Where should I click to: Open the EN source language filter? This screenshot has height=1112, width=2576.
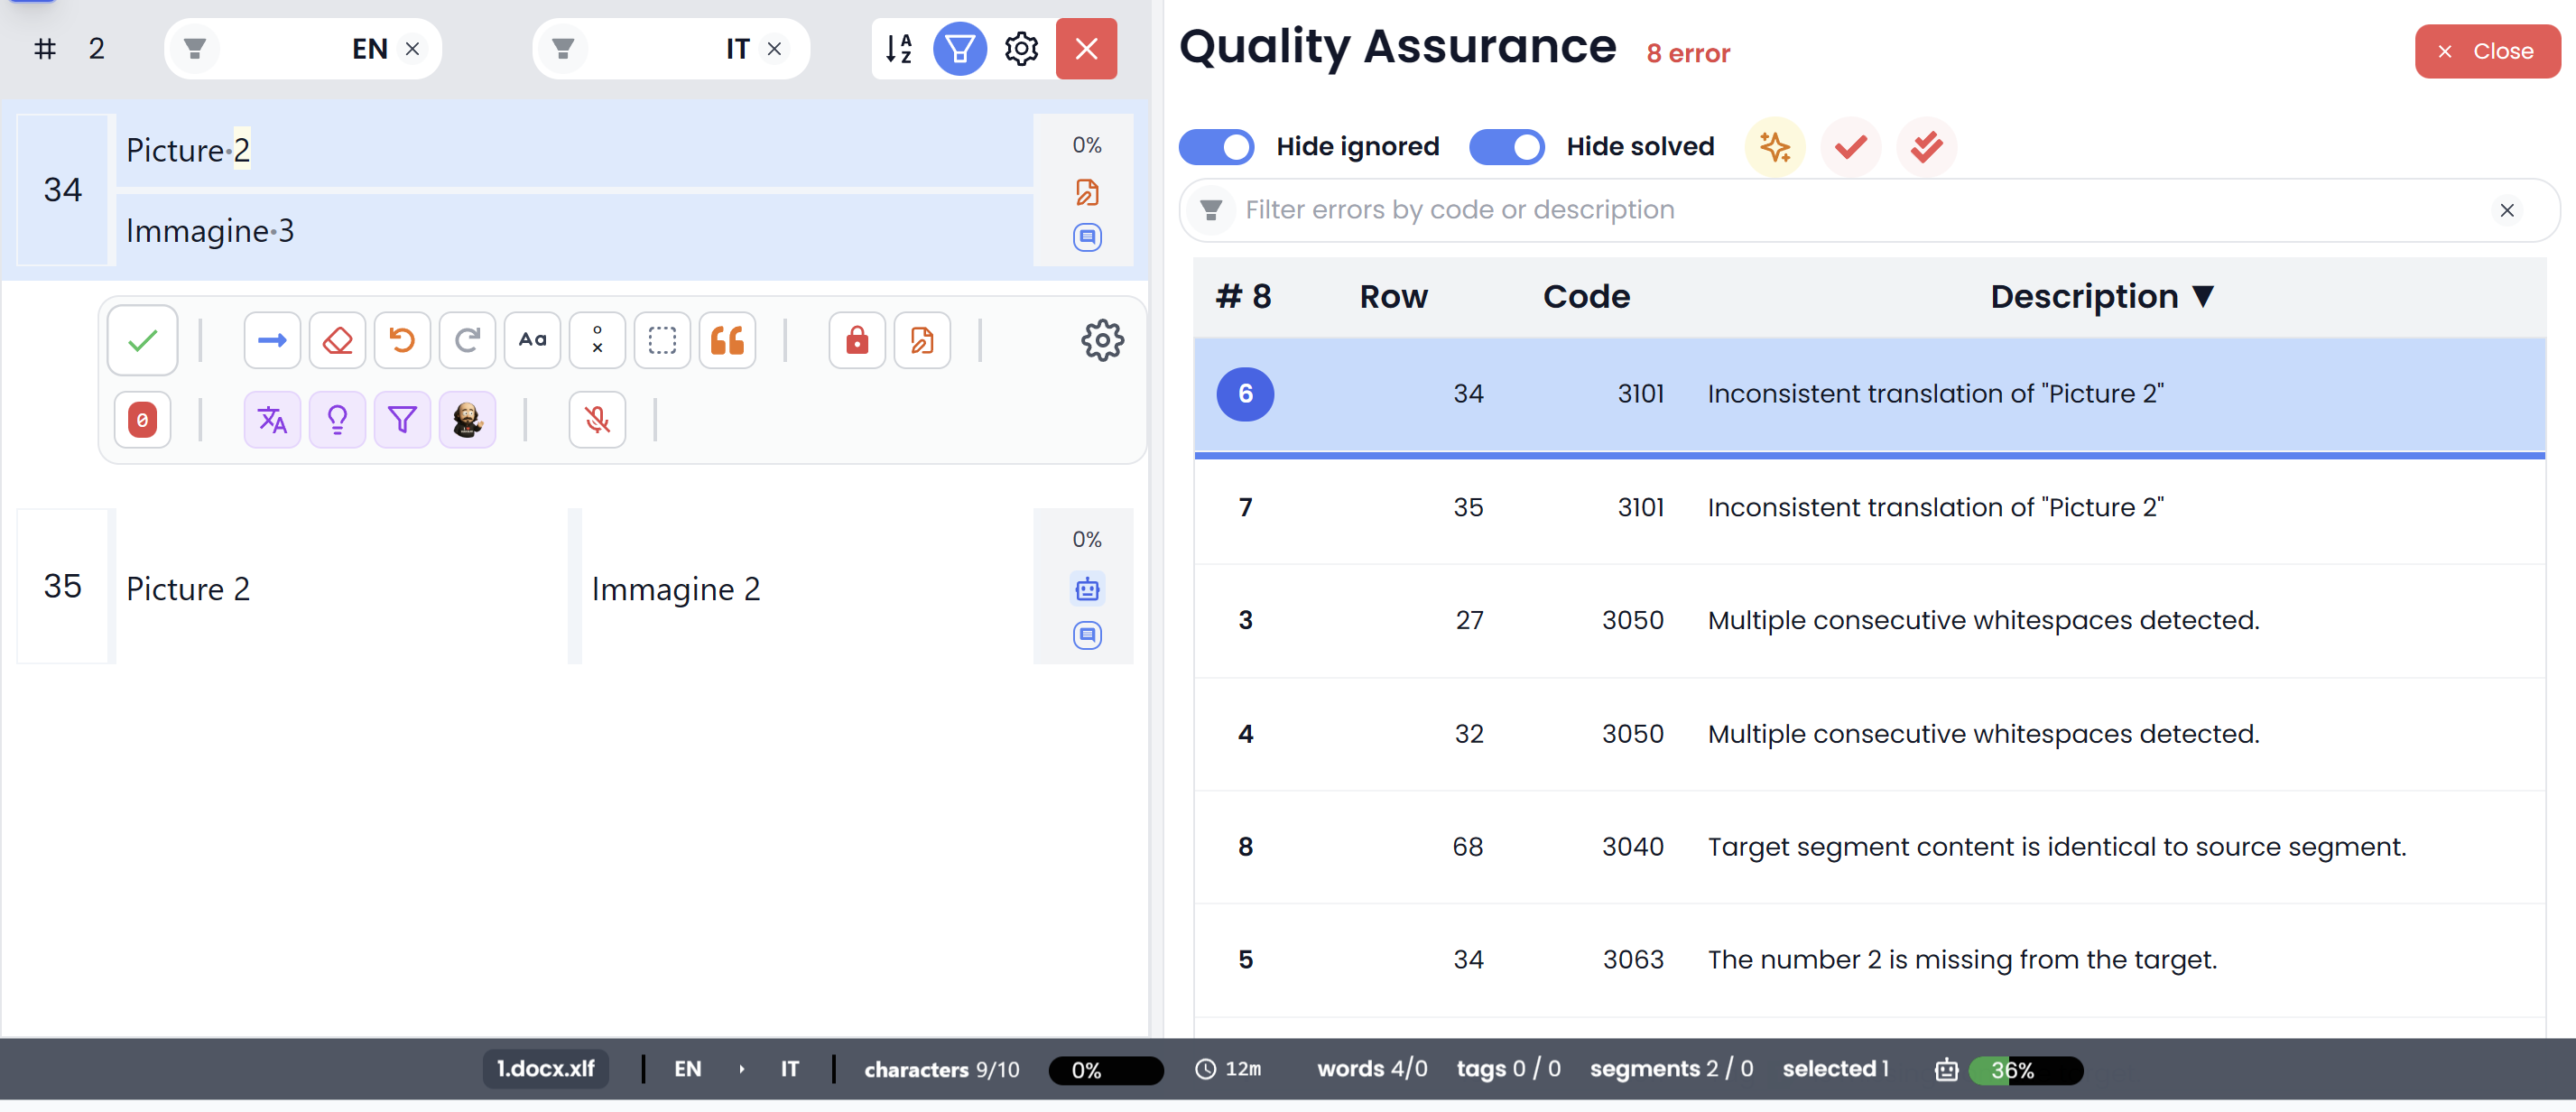click(x=196, y=48)
